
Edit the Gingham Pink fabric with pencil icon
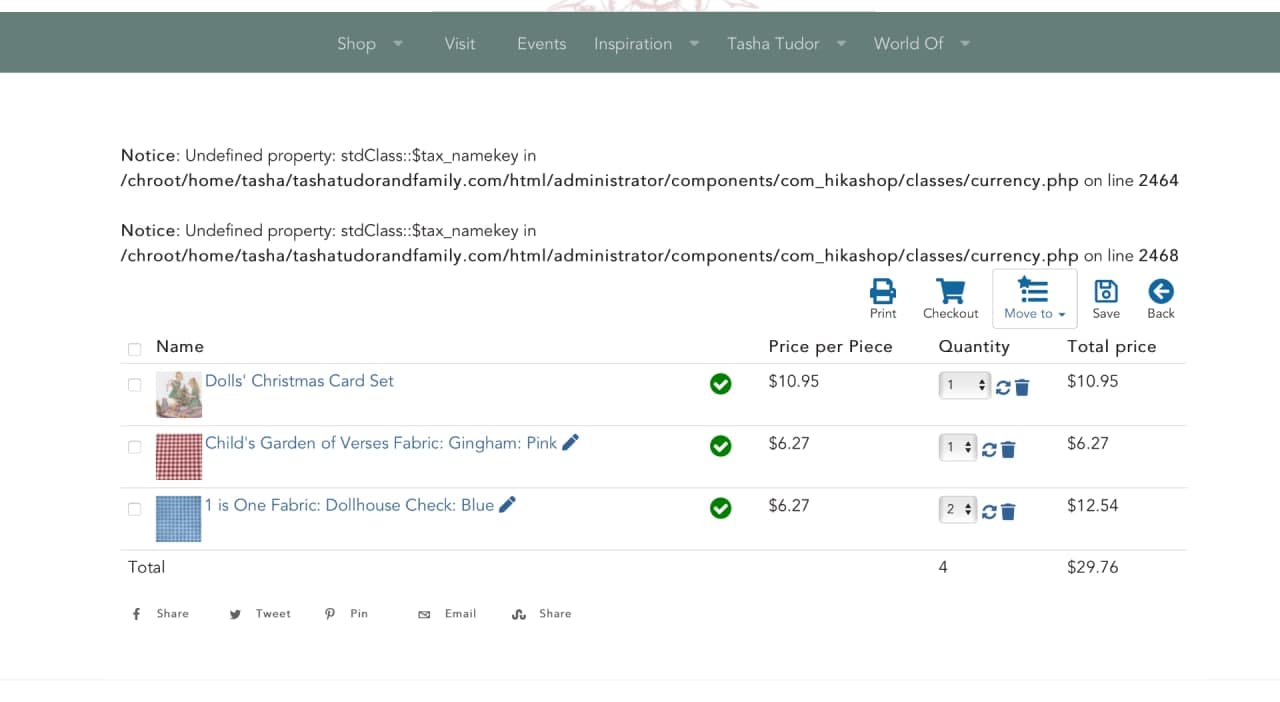click(570, 442)
